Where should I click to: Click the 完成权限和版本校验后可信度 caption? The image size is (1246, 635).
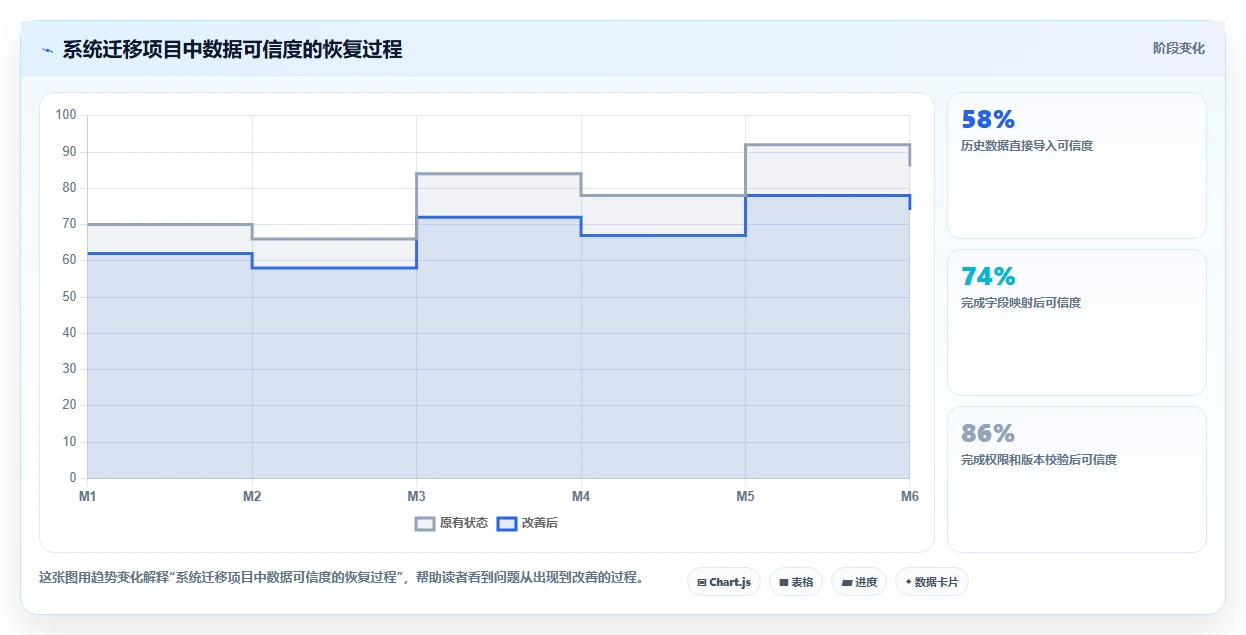(x=1039, y=460)
